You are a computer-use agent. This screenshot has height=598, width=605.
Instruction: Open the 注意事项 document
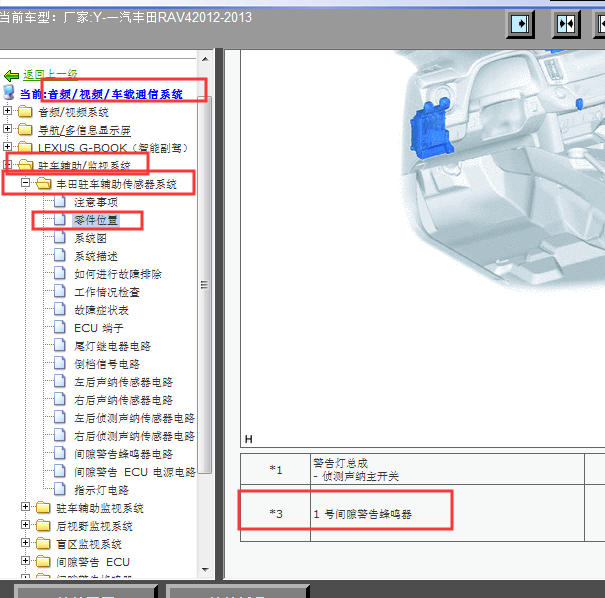(x=96, y=202)
